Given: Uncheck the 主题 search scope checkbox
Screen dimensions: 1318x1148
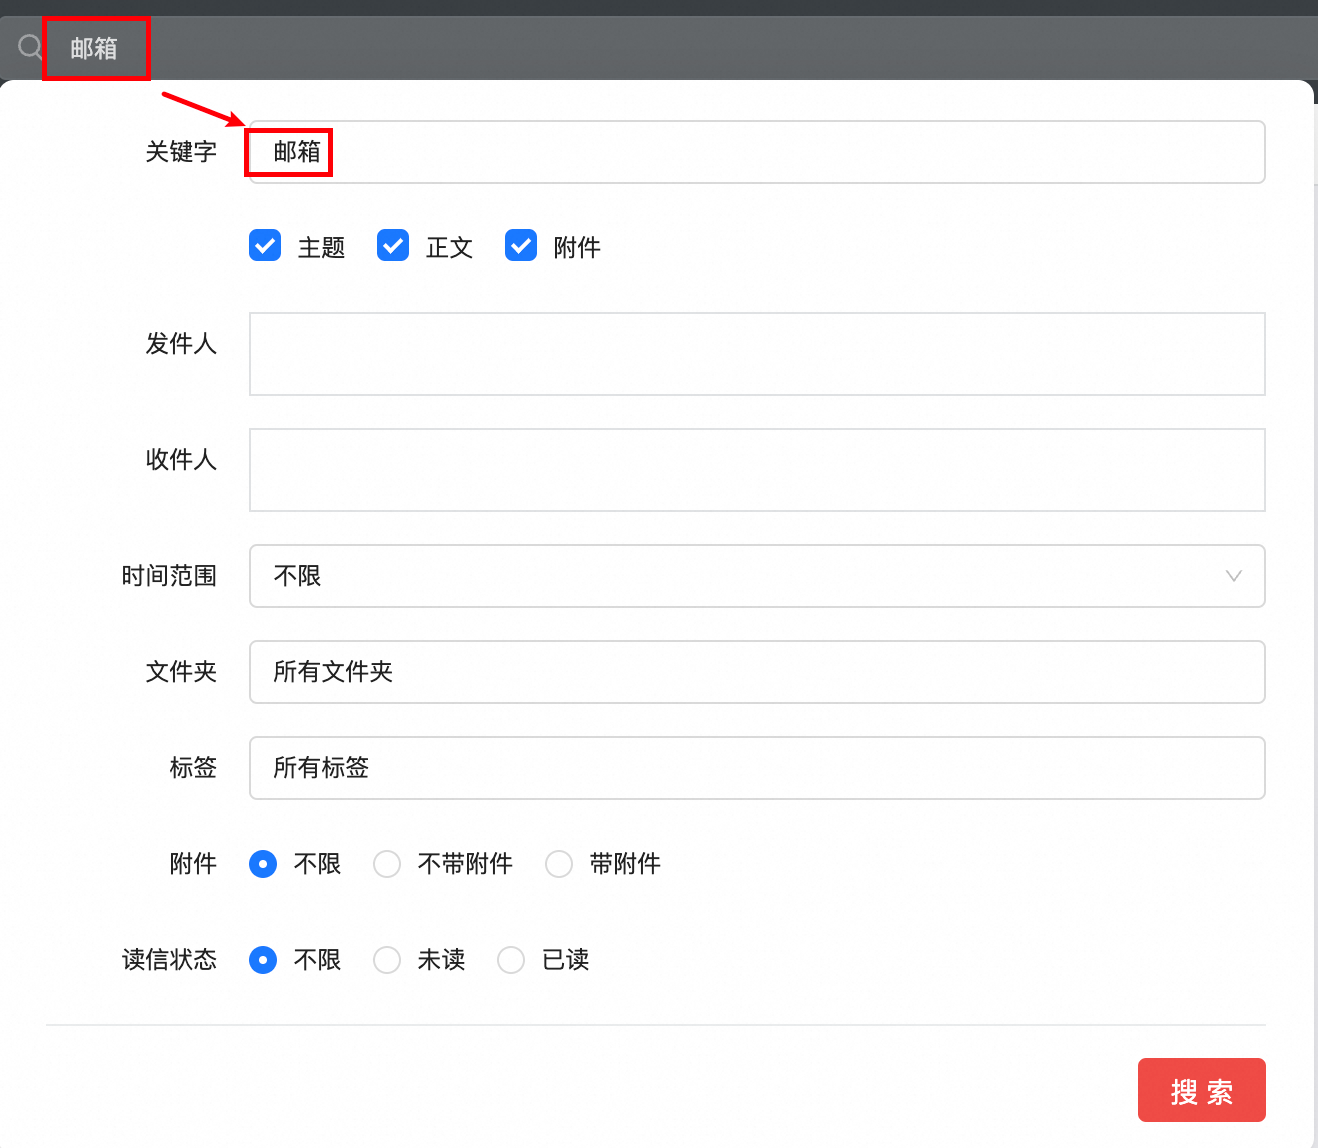Looking at the screenshot, I should (264, 245).
